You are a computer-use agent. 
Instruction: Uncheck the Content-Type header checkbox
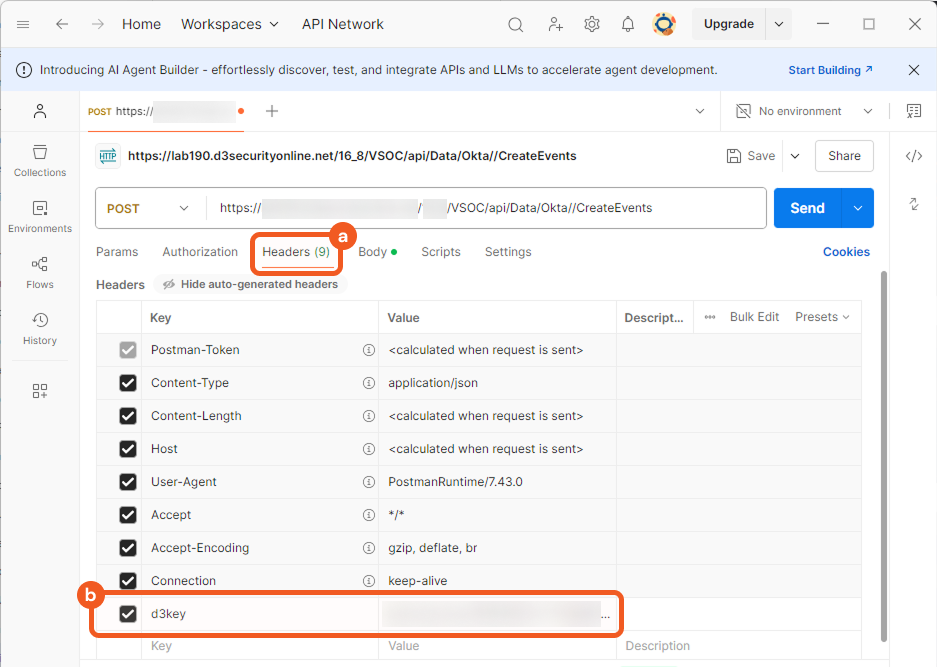(x=128, y=383)
